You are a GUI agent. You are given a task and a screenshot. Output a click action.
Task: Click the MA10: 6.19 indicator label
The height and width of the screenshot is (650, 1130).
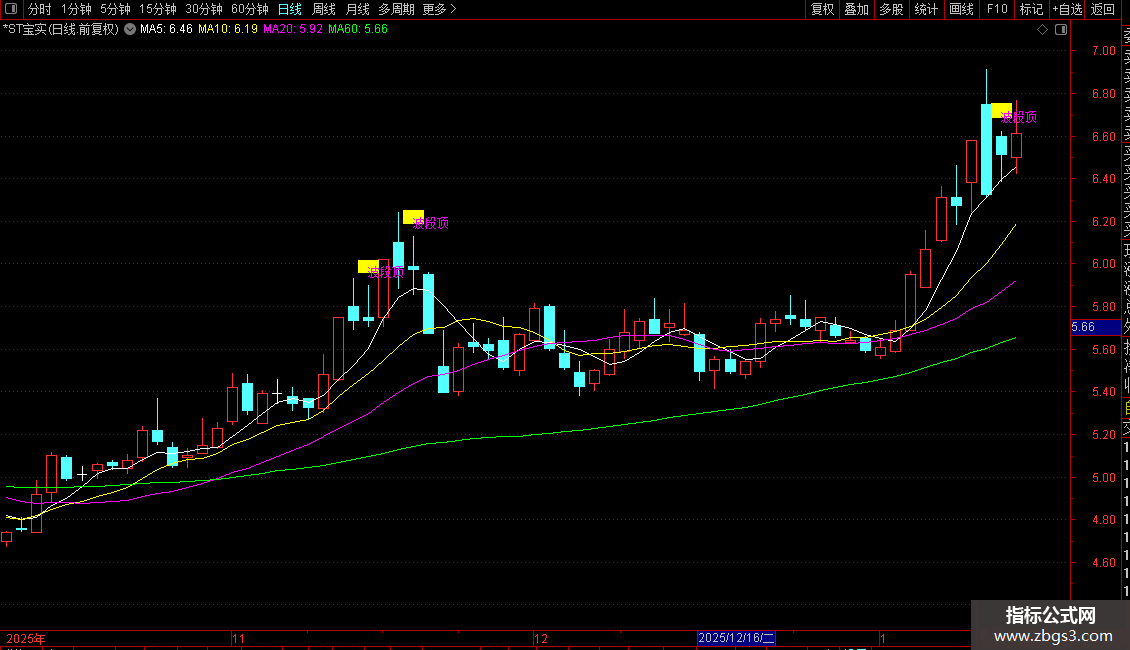228,30
